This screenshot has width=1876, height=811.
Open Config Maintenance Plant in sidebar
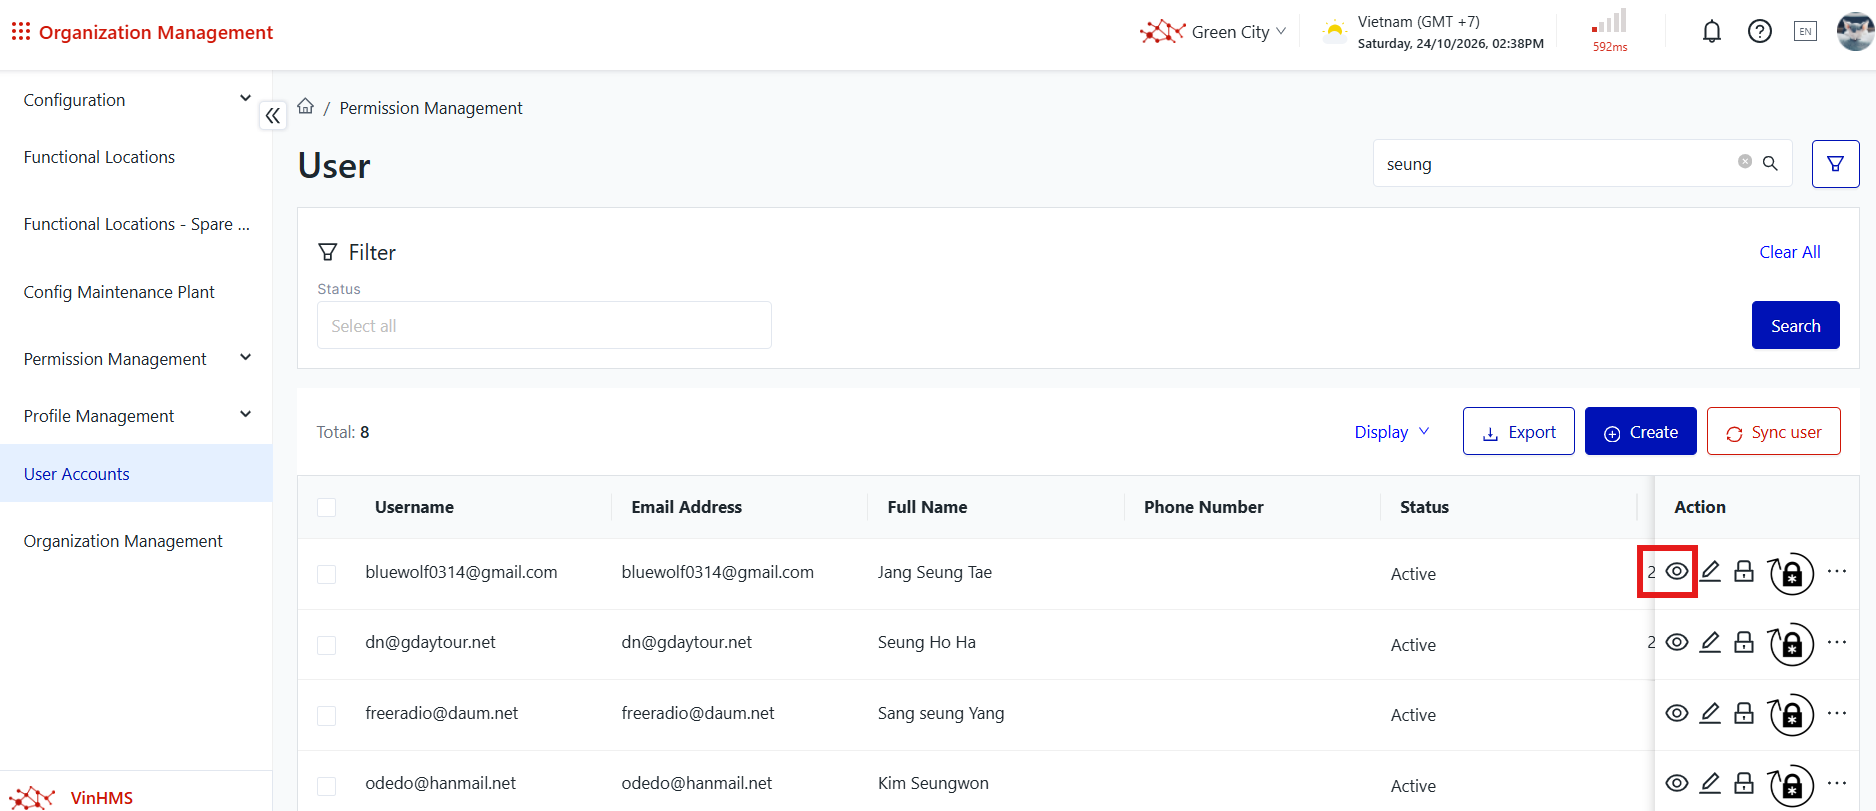tap(119, 292)
